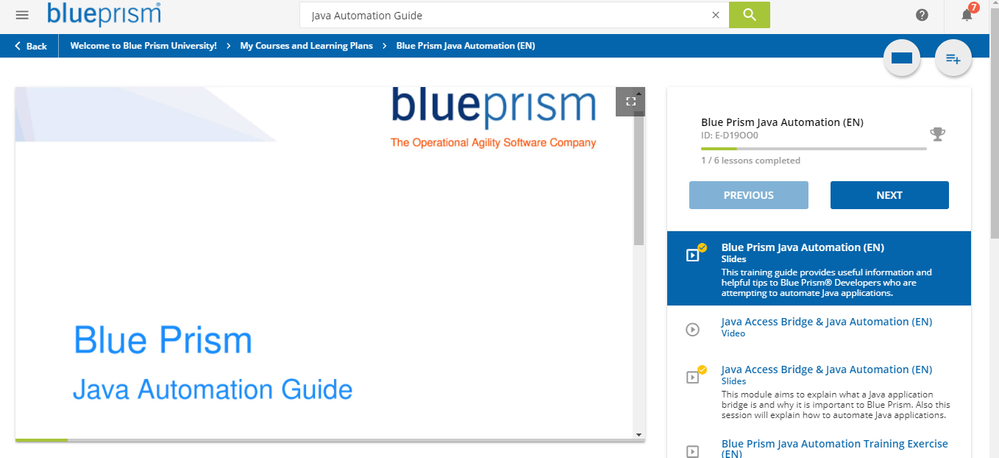Screen dimensions: 999x458
Task: Click play icon of Java Access Bridge Video lesson
Action: (x=692, y=329)
